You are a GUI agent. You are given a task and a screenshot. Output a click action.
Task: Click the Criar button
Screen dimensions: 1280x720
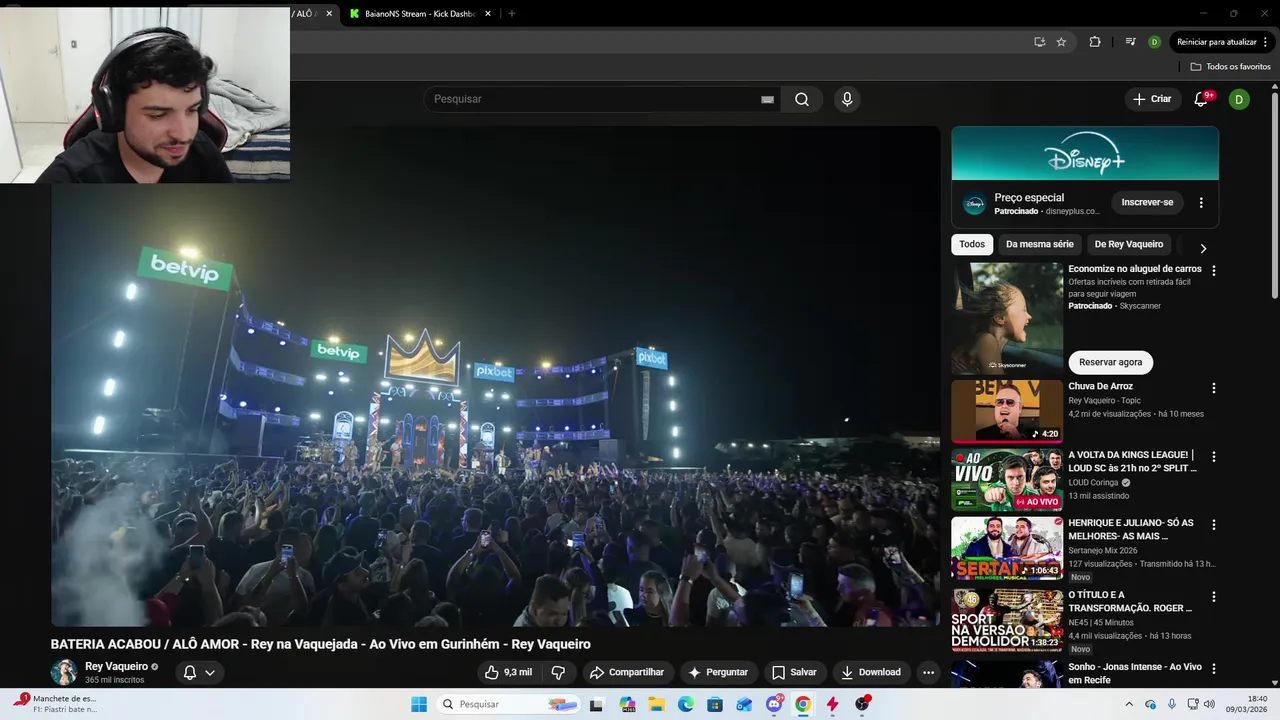pyautogui.click(x=1152, y=99)
